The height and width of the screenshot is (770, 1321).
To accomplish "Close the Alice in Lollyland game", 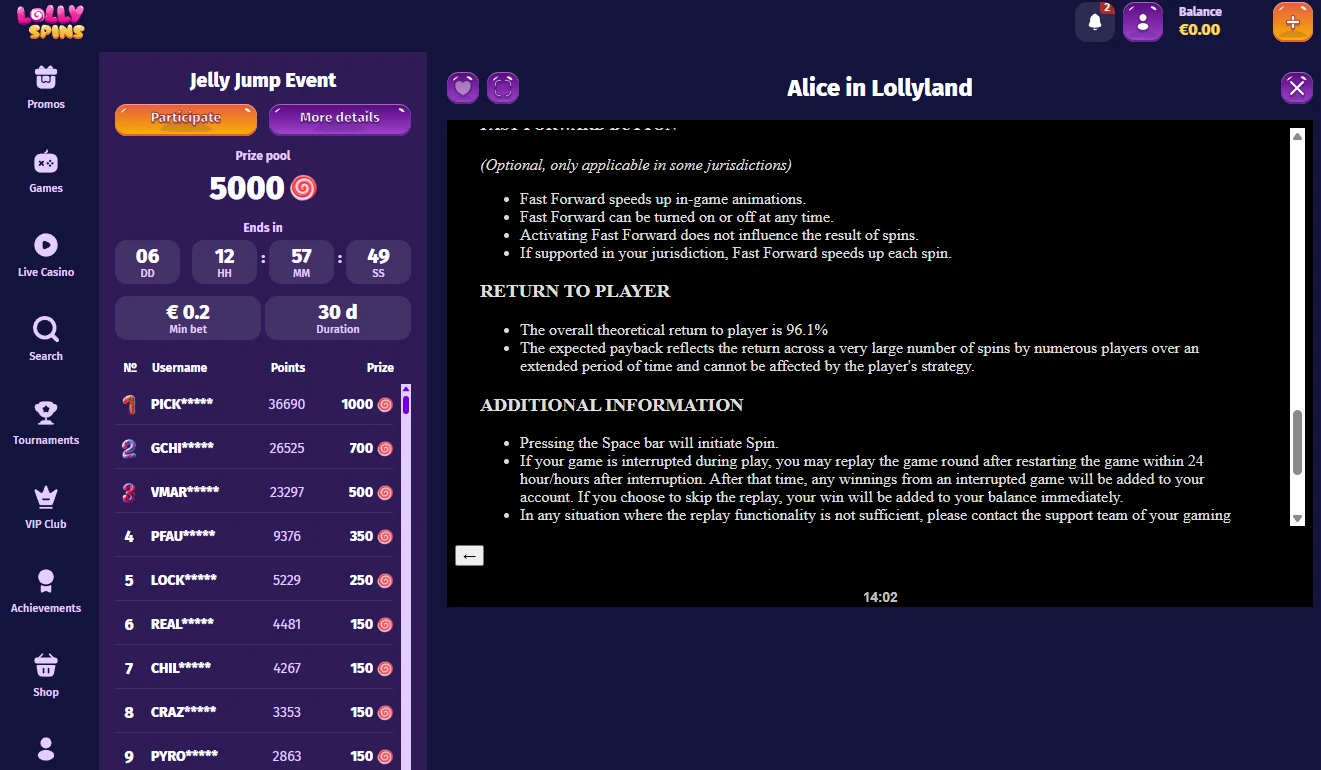I will click(x=1297, y=88).
